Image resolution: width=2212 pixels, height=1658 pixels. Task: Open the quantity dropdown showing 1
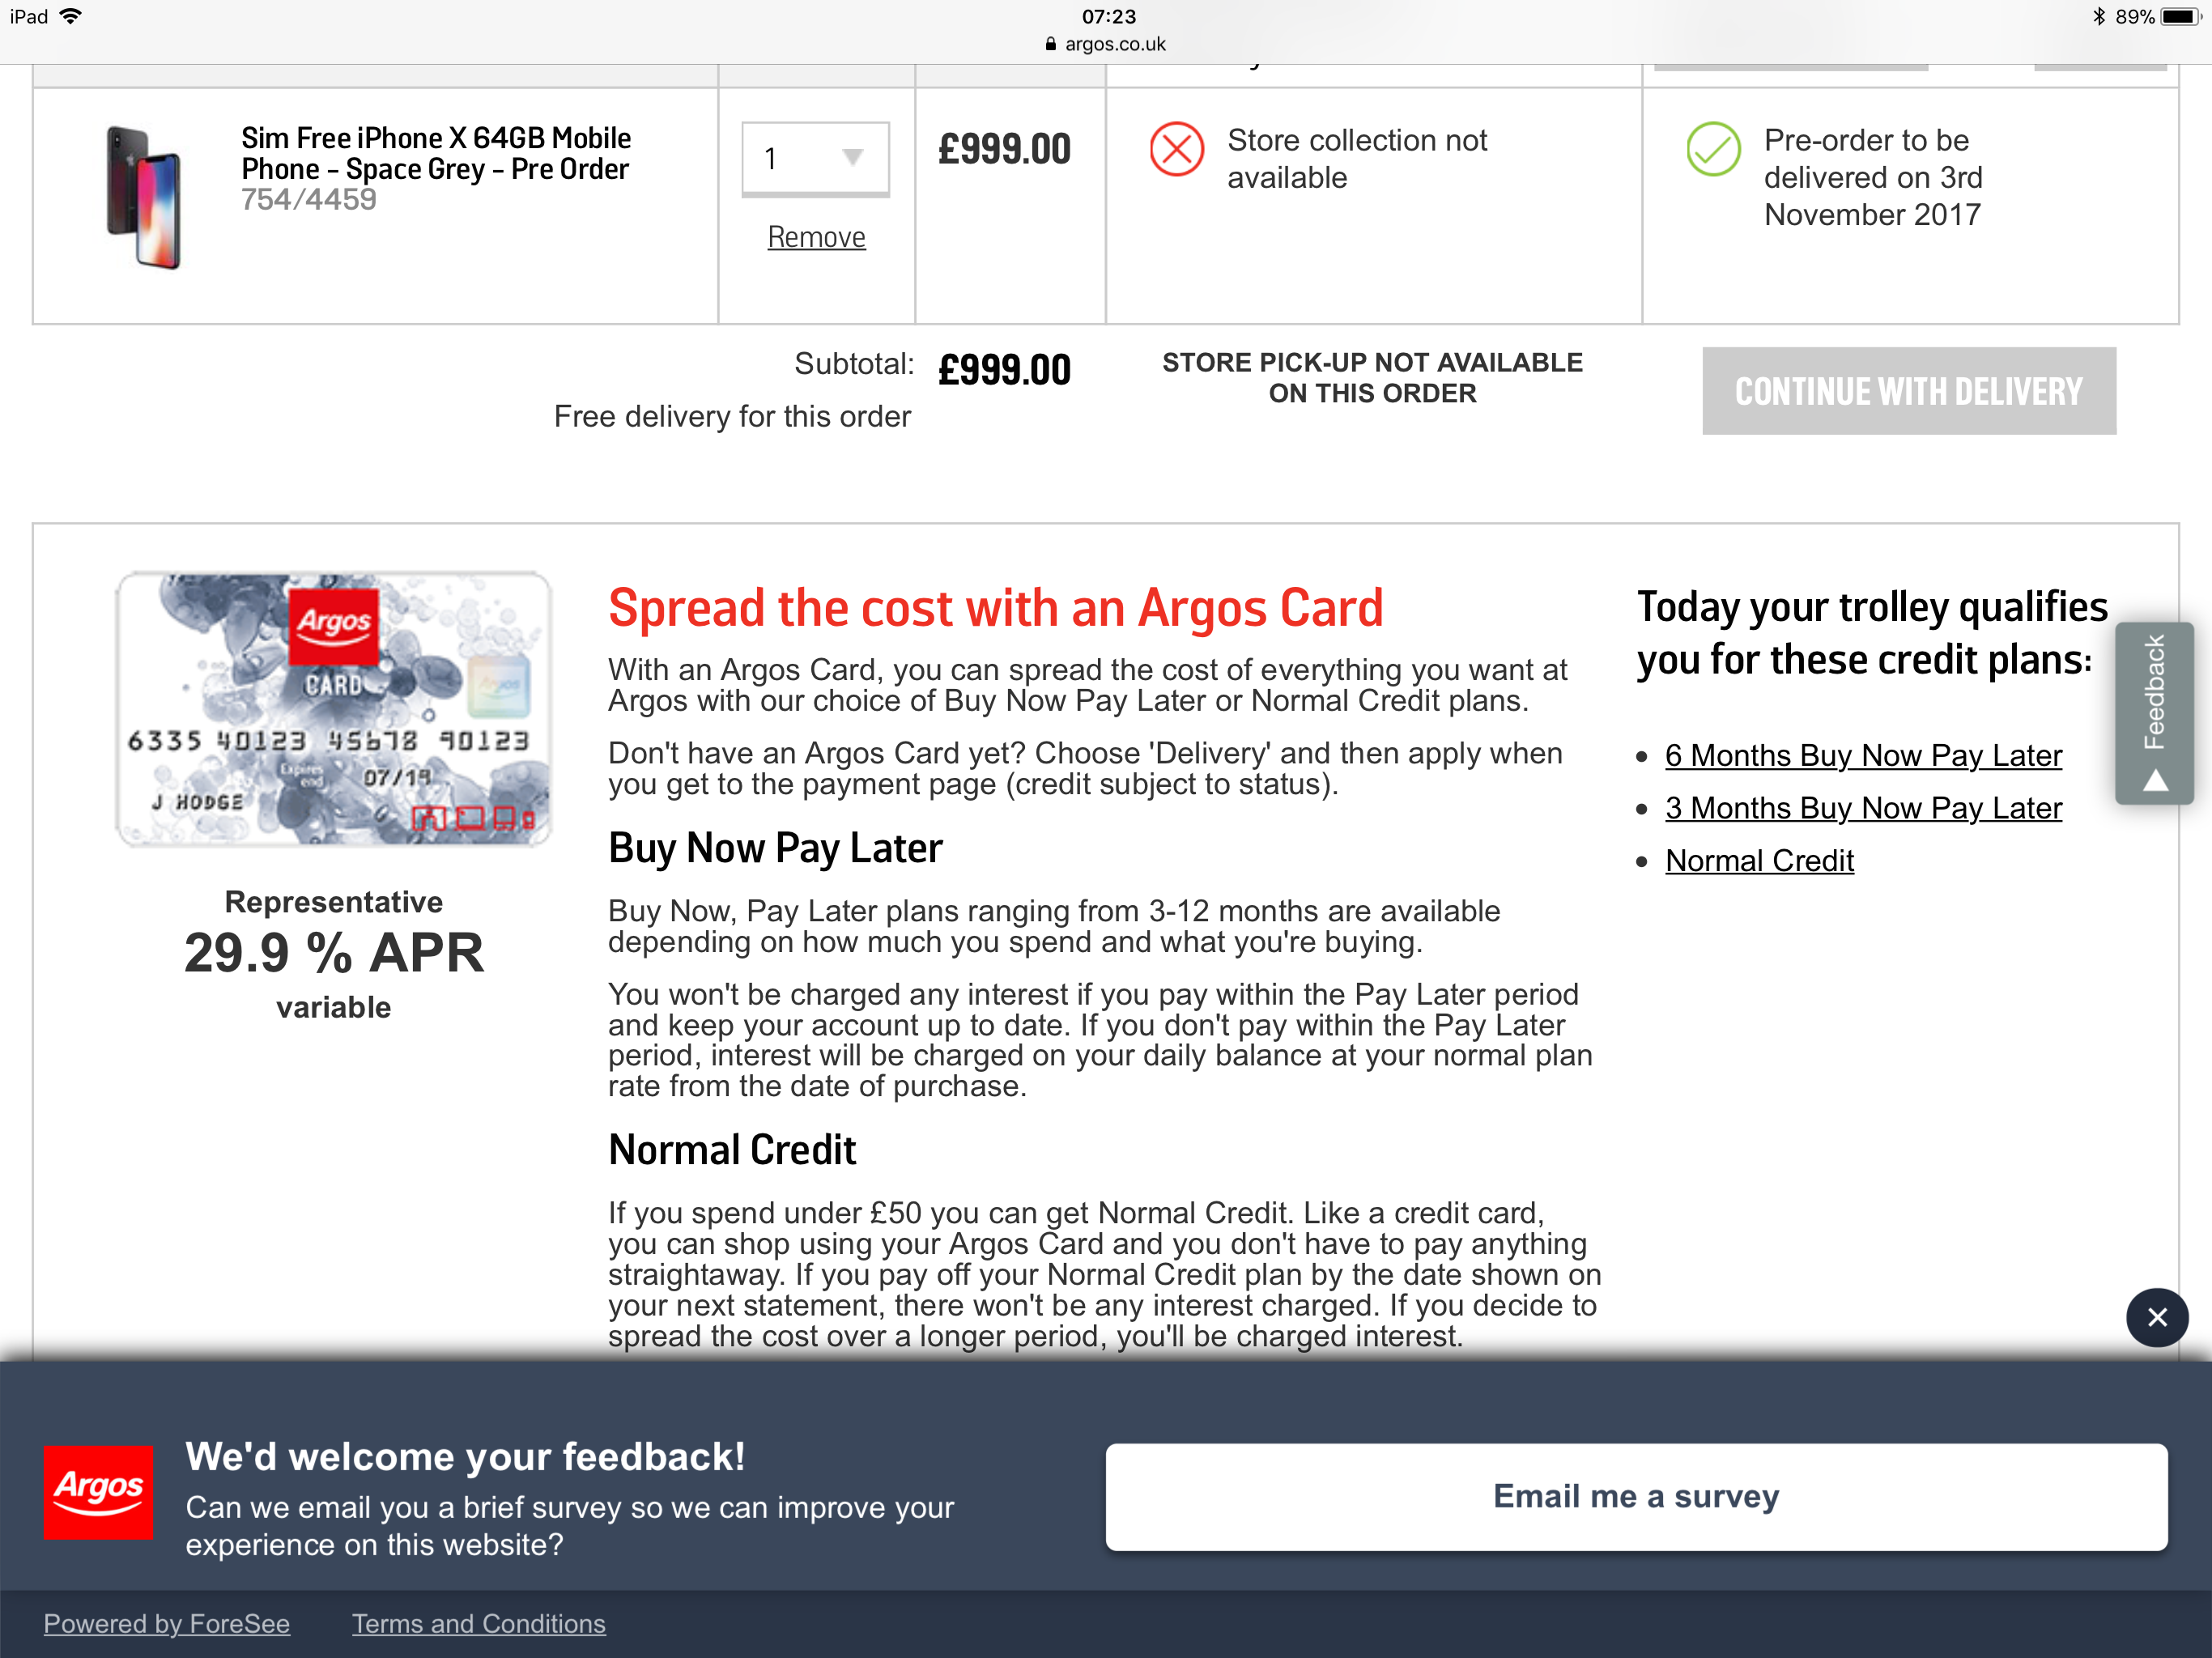[x=815, y=158]
